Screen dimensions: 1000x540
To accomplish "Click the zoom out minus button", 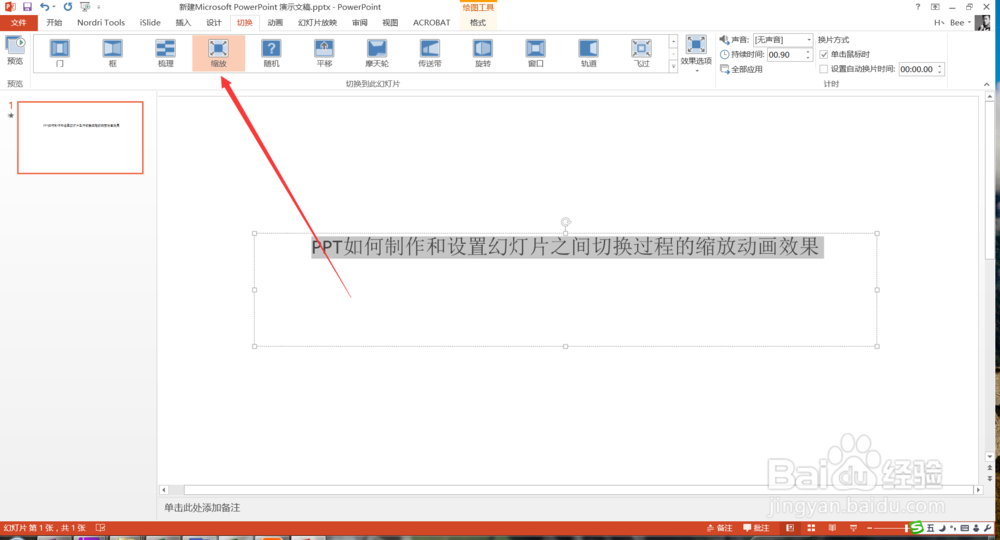I will point(869,528).
